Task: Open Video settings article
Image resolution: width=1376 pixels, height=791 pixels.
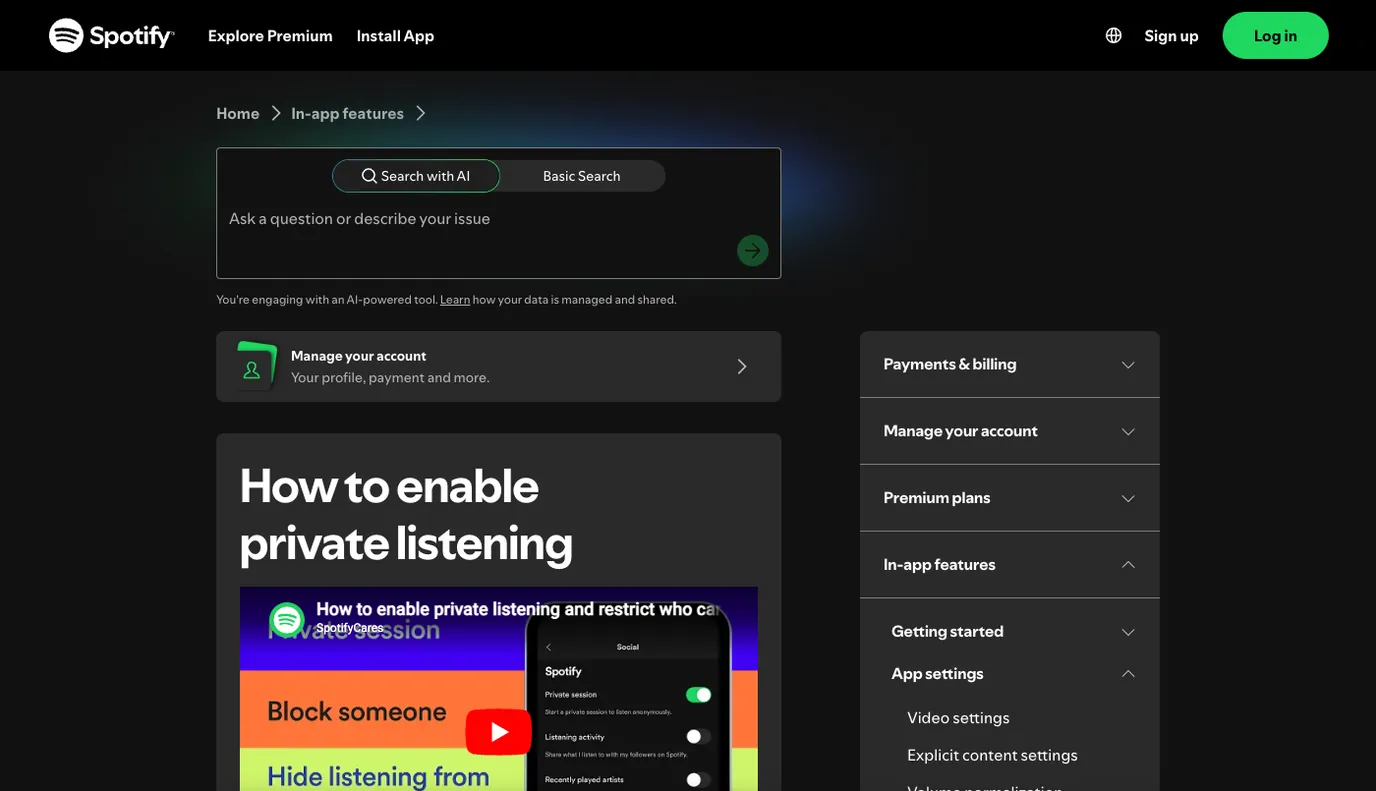Action: click(958, 718)
